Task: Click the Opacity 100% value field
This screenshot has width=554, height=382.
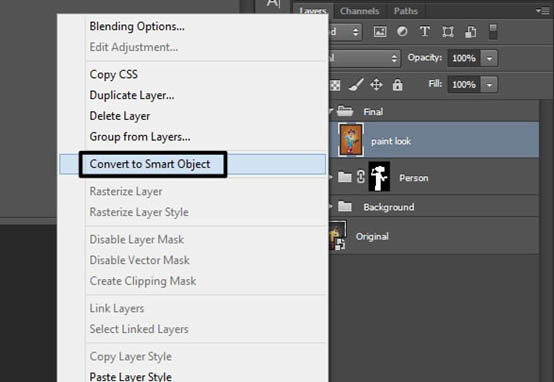Action: click(464, 58)
